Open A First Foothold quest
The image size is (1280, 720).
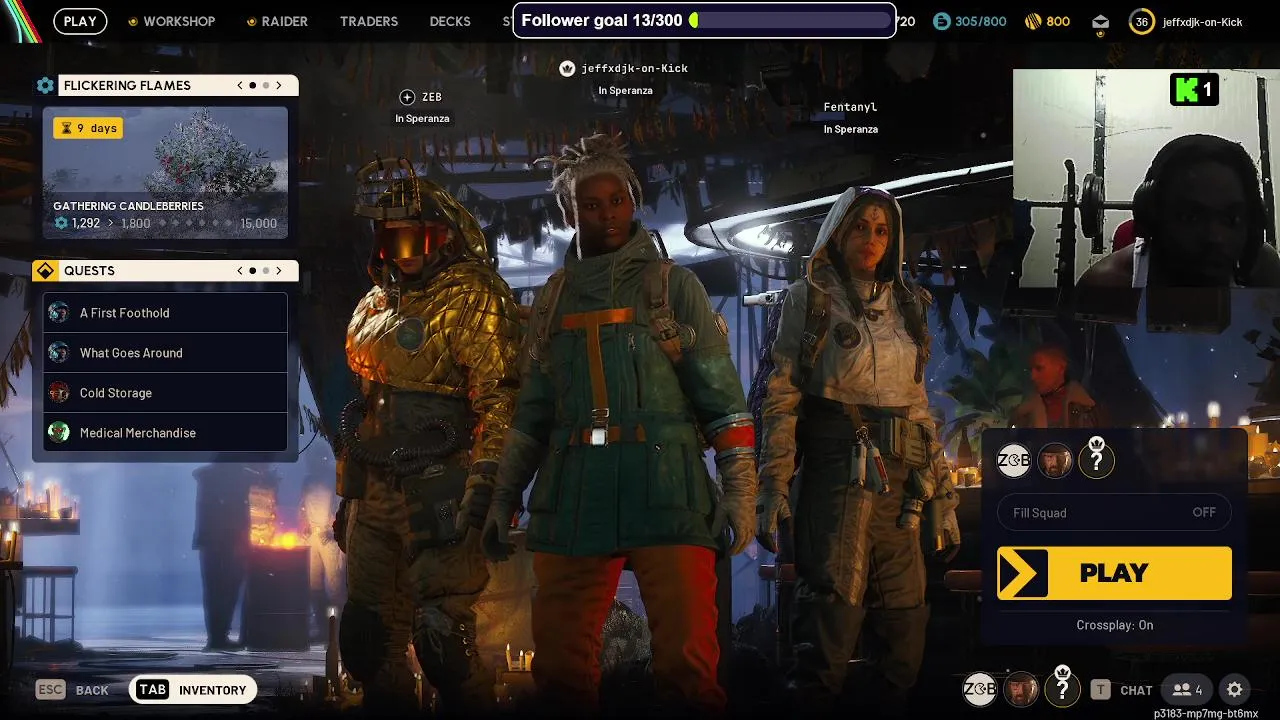pyautogui.click(x=166, y=313)
